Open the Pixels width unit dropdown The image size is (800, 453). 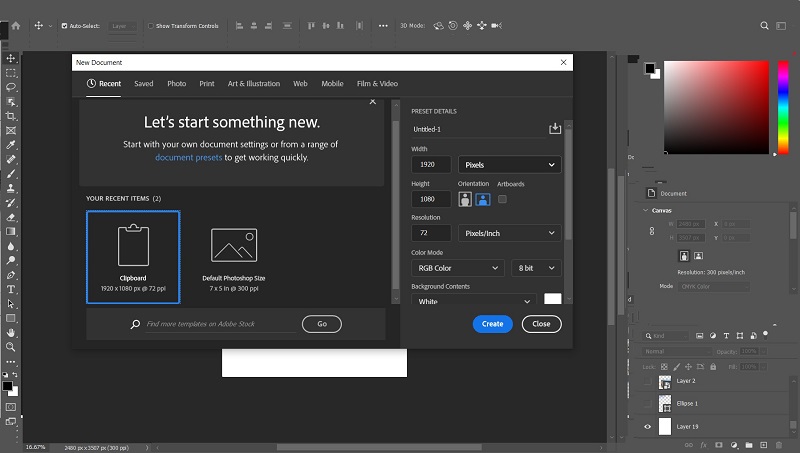509,165
